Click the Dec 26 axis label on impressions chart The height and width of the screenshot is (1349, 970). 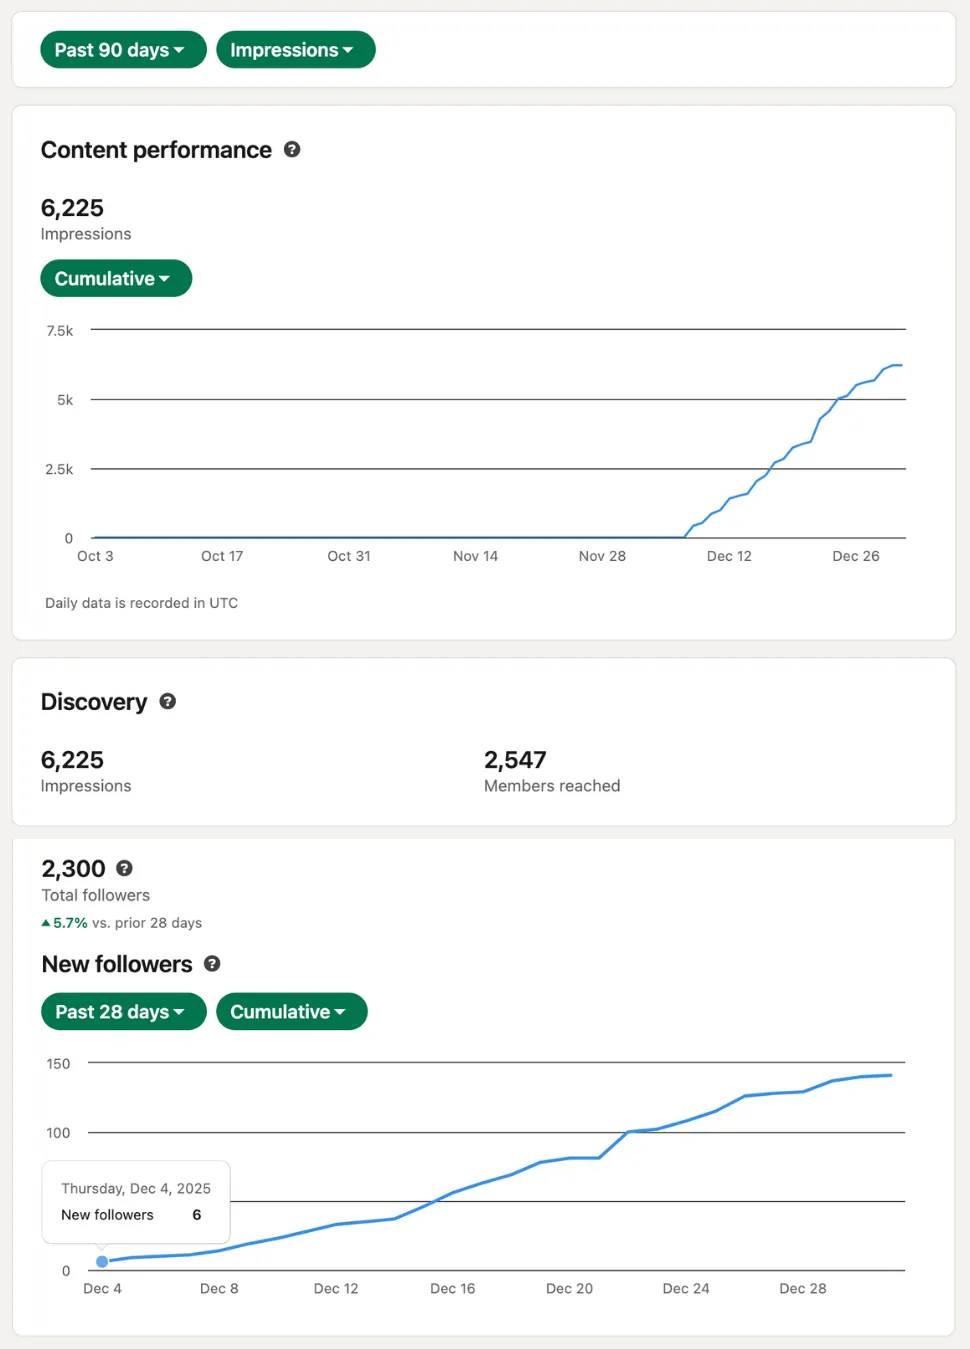pos(855,555)
